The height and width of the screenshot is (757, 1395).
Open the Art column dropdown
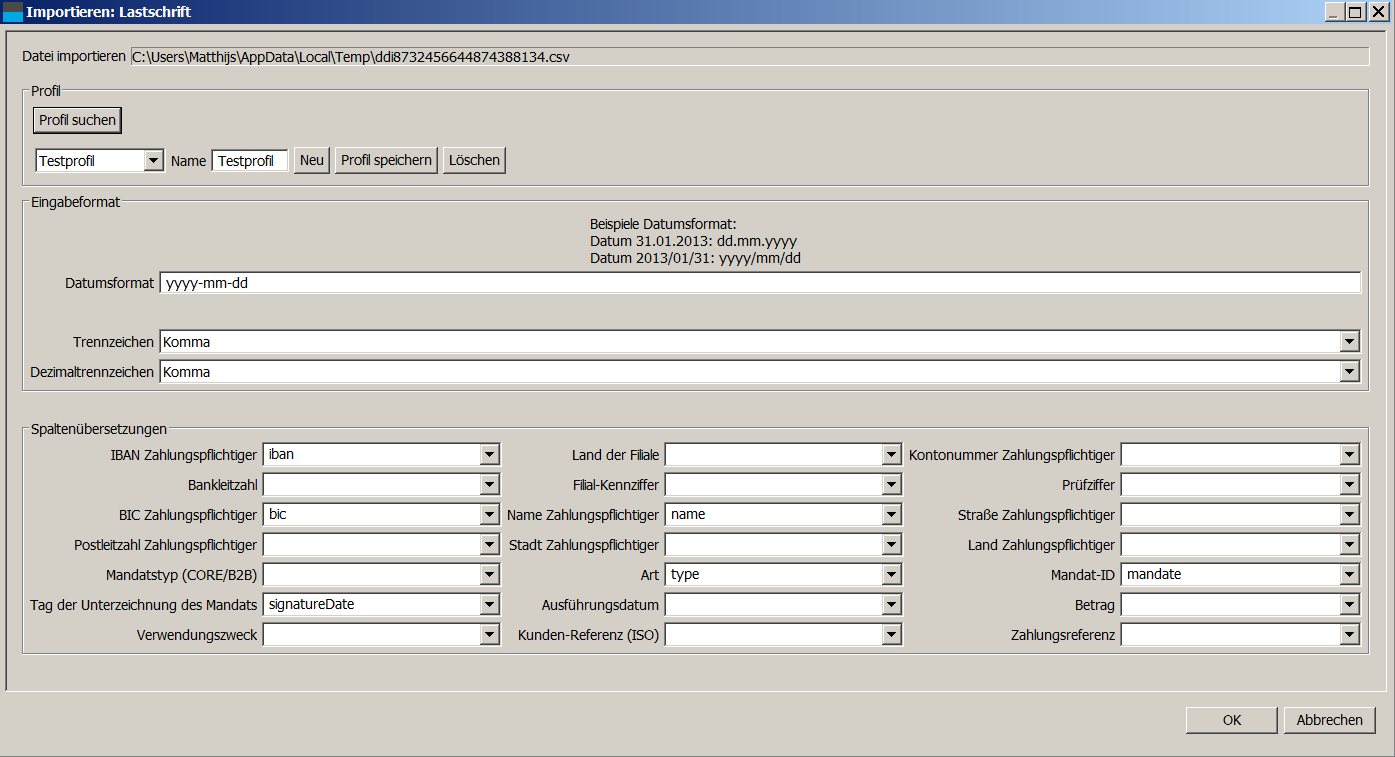(x=783, y=575)
